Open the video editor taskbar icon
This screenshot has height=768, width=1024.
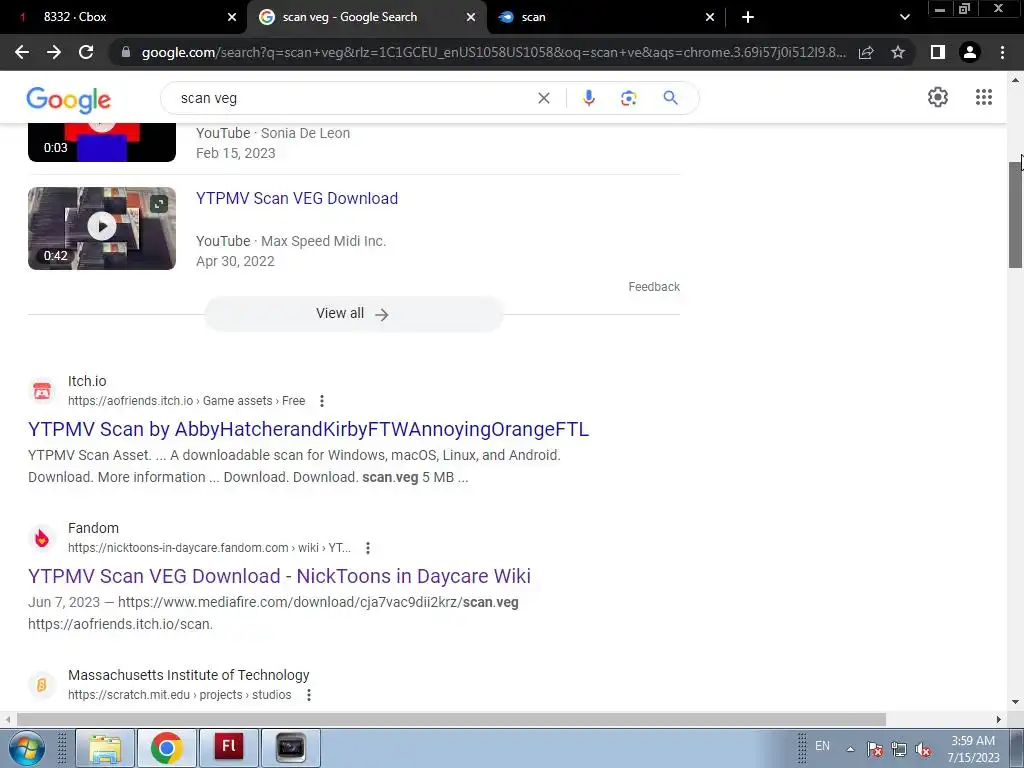coord(291,748)
